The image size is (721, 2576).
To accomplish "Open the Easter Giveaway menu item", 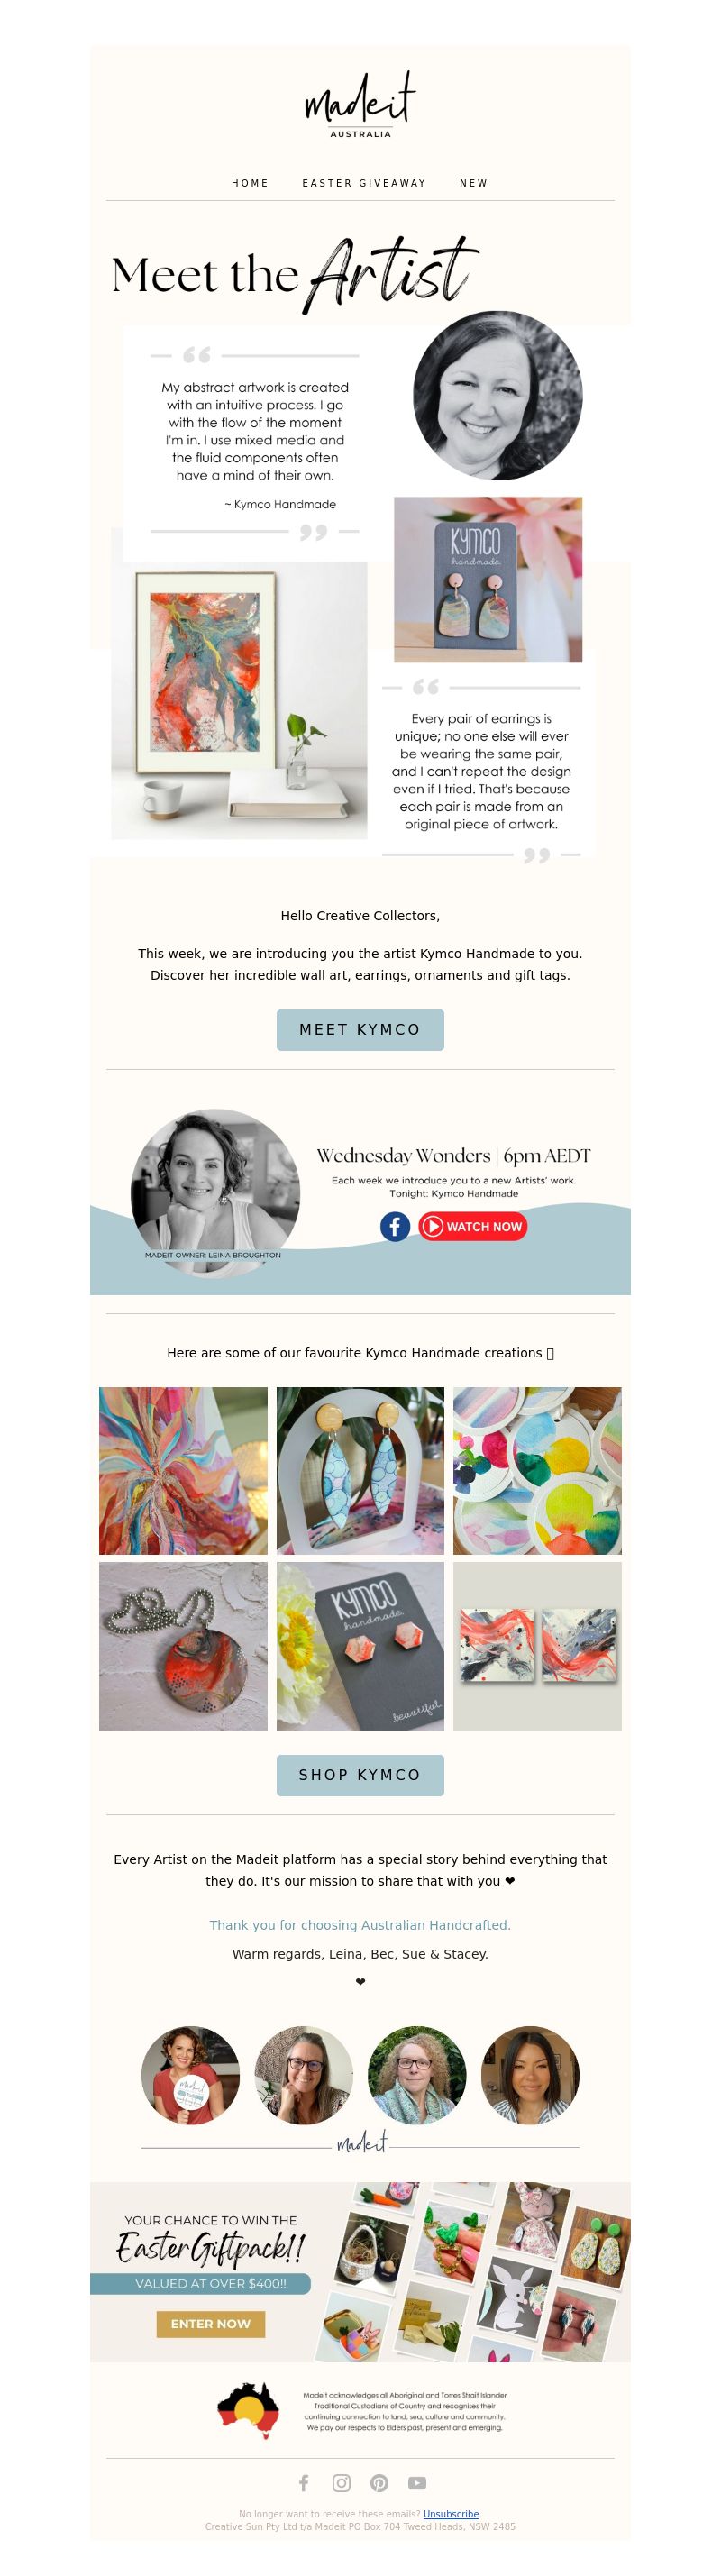I will 364,183.
